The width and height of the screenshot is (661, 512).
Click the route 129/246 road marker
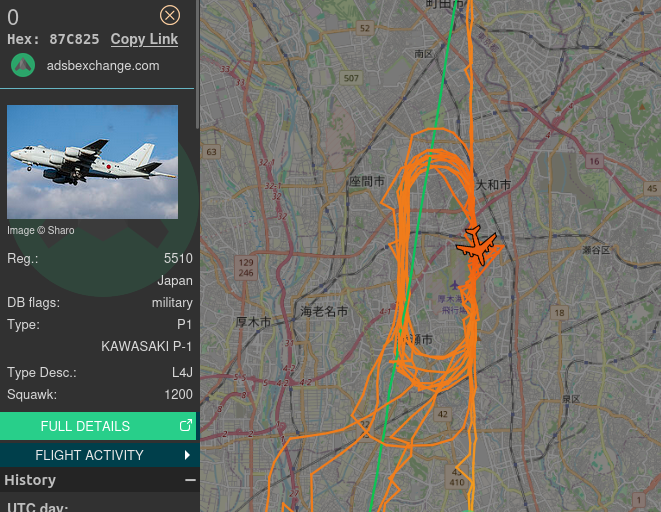pyautogui.click(x=246, y=268)
